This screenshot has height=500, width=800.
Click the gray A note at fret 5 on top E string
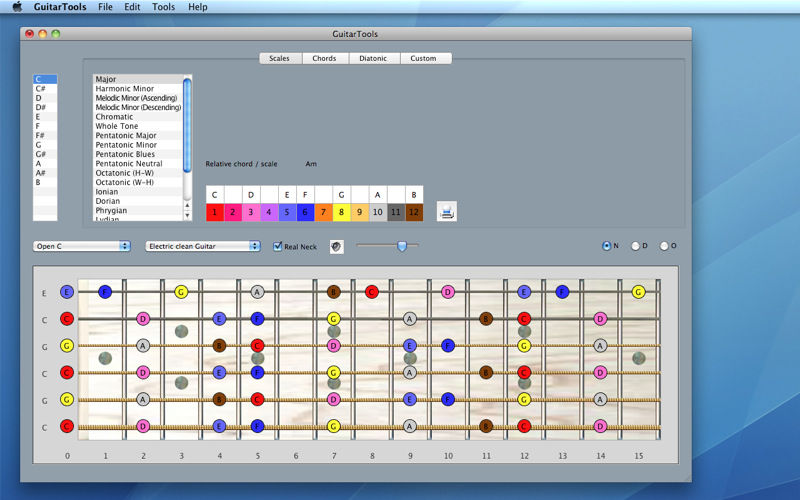pyautogui.click(x=258, y=292)
